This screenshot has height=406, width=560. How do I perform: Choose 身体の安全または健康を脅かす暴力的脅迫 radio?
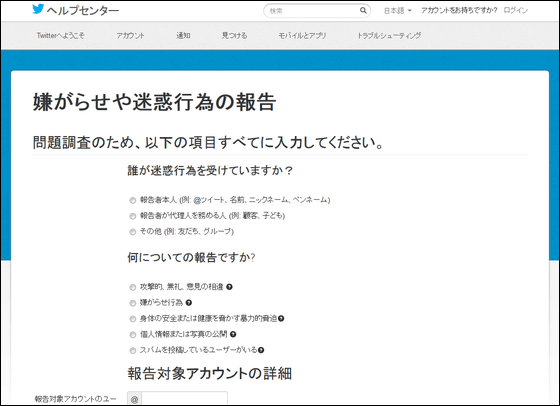point(133,319)
